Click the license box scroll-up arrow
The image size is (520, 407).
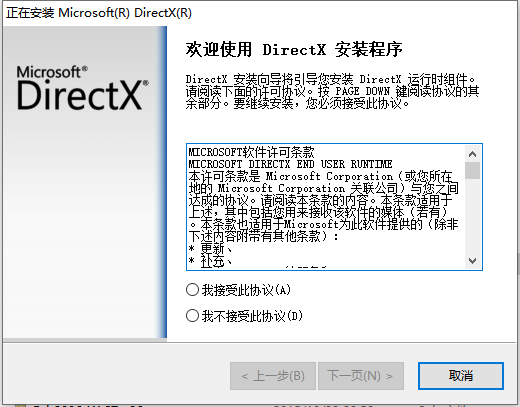pyautogui.click(x=472, y=154)
